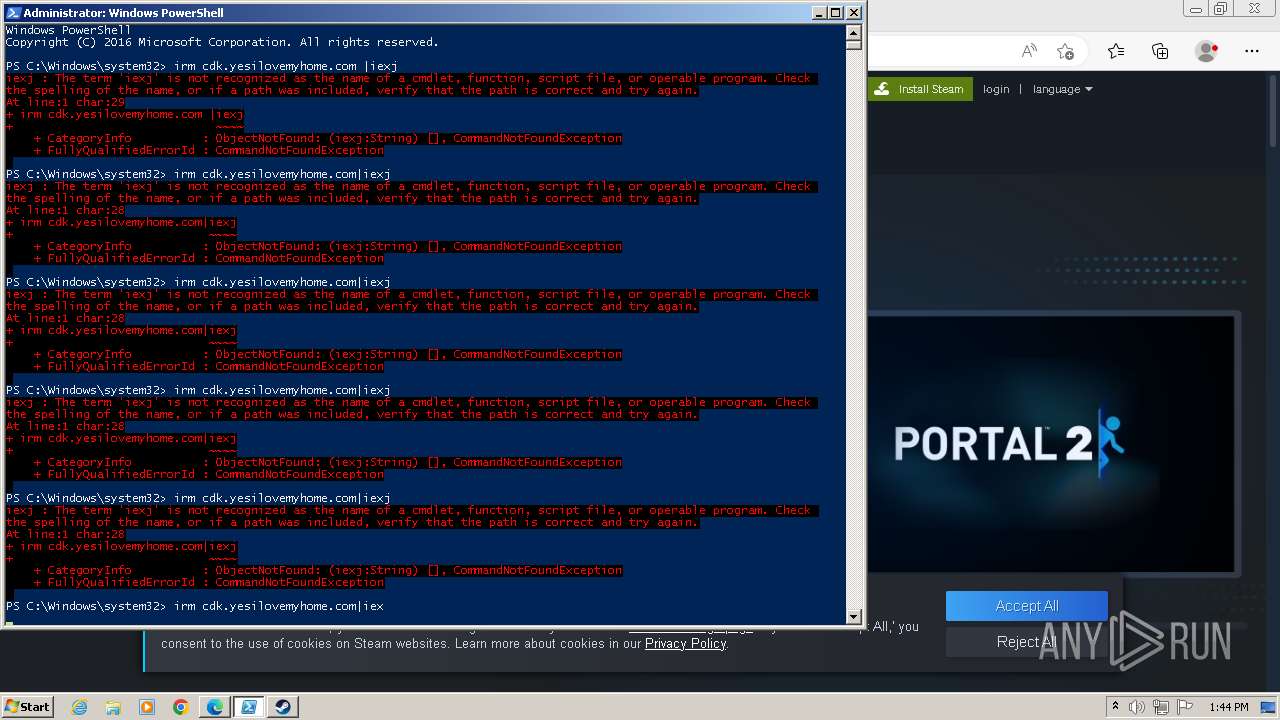Viewport: 1280px width, 720px height.
Task: Minimize the PowerShell window
Action: (x=819, y=13)
